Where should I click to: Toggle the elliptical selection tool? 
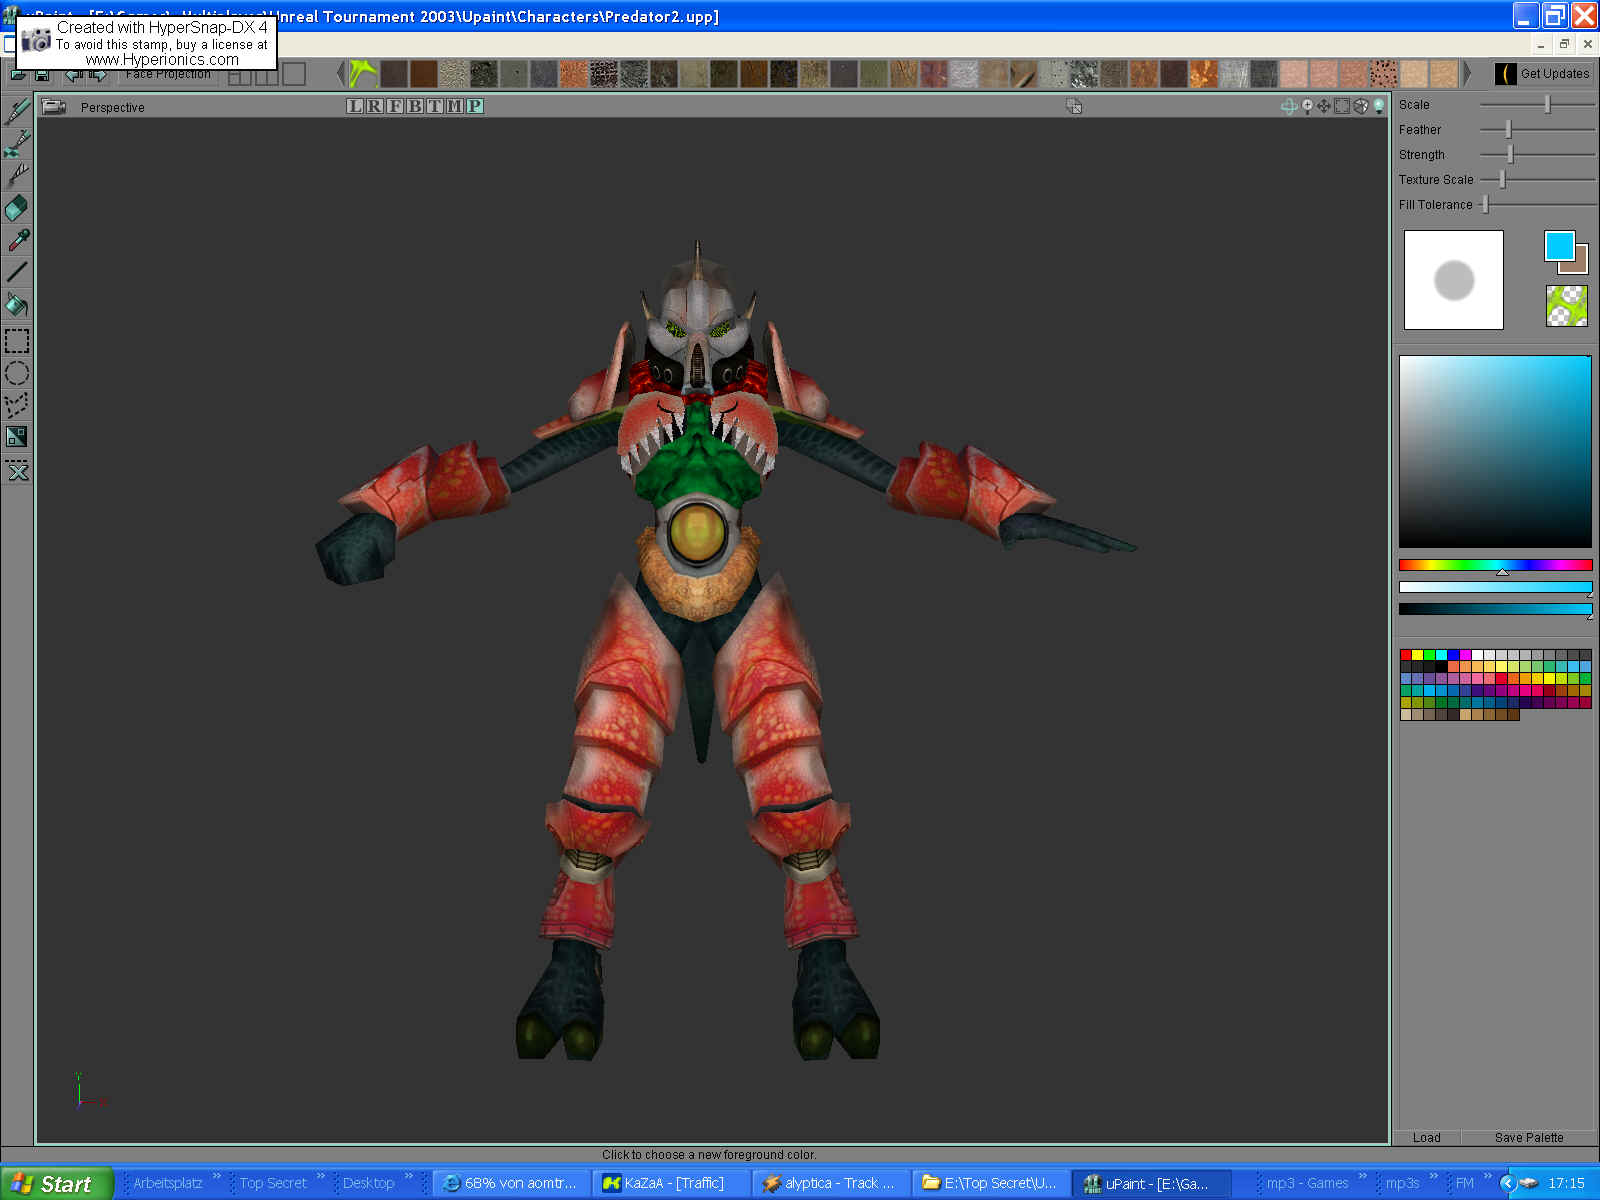(18, 372)
